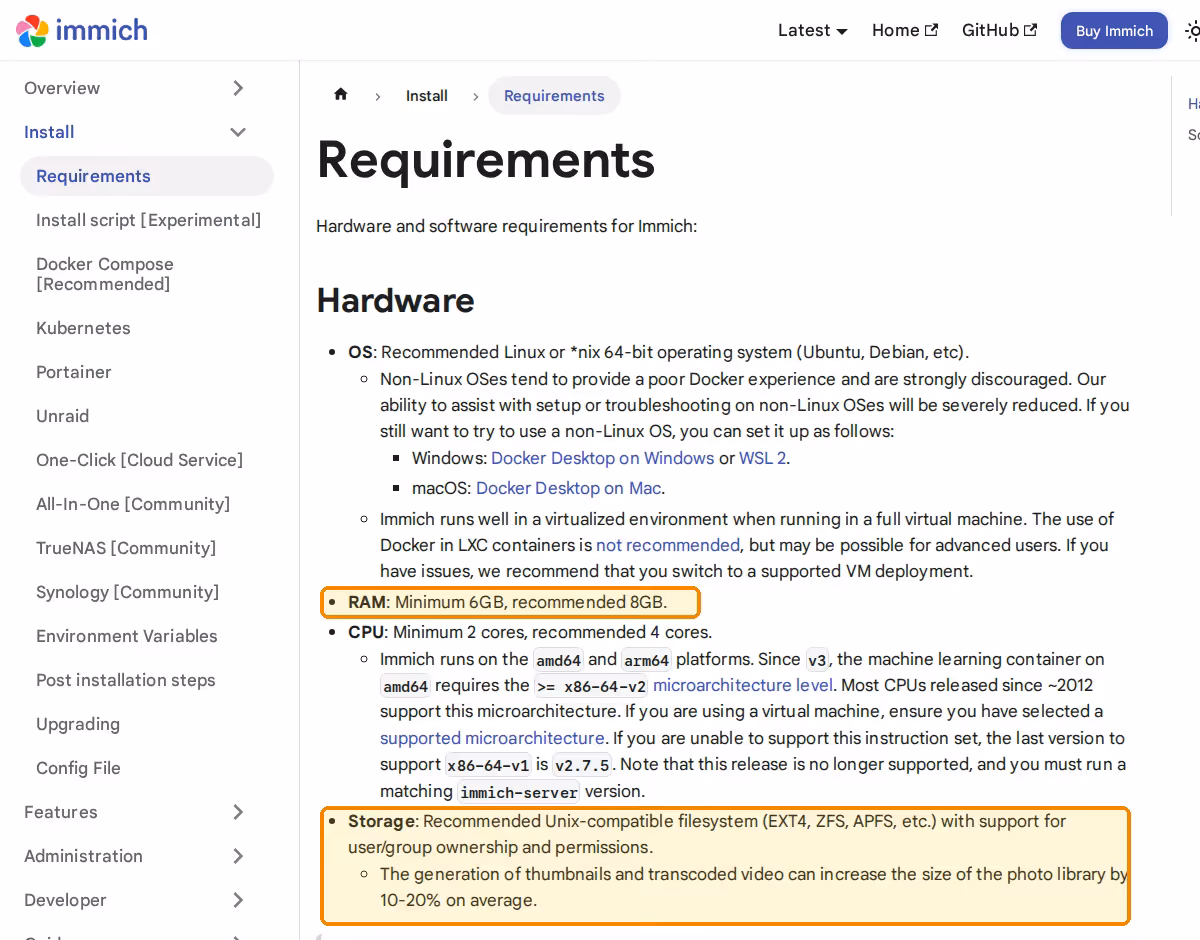
Task: Click the Requirements page title
Action: pyautogui.click(x=486, y=160)
